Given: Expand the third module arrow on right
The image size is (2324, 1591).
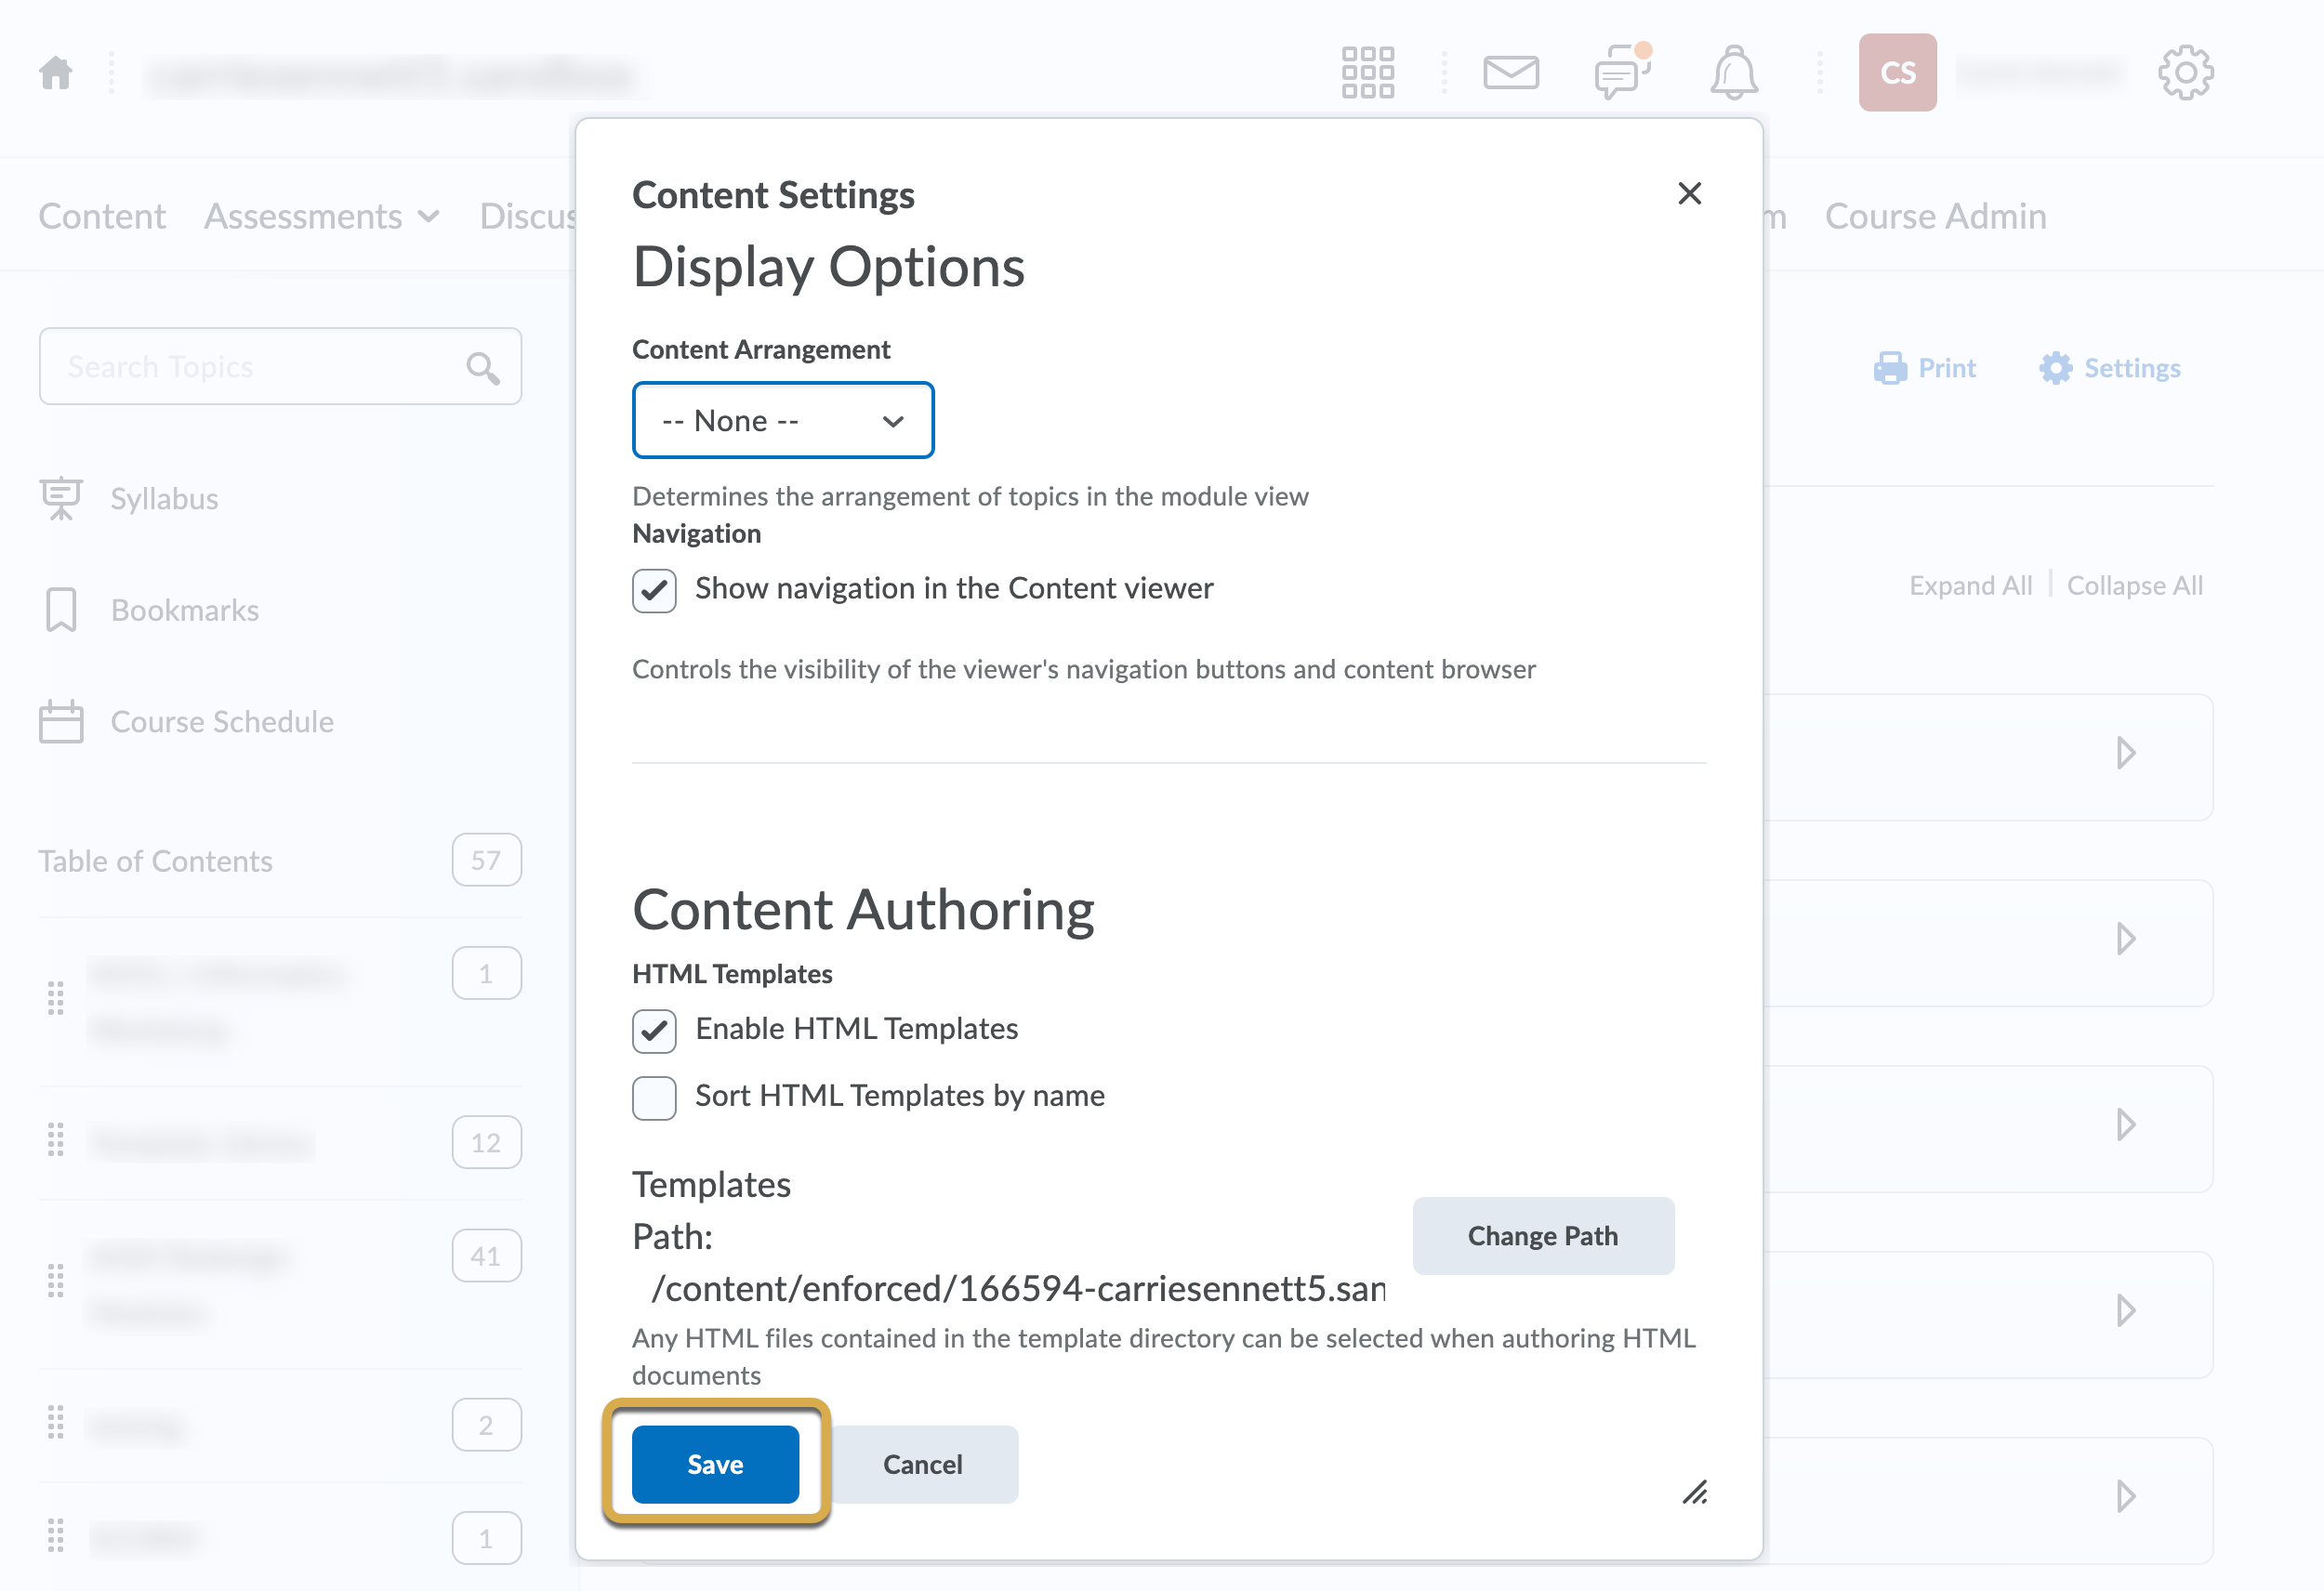Looking at the screenshot, I should (x=2125, y=1124).
